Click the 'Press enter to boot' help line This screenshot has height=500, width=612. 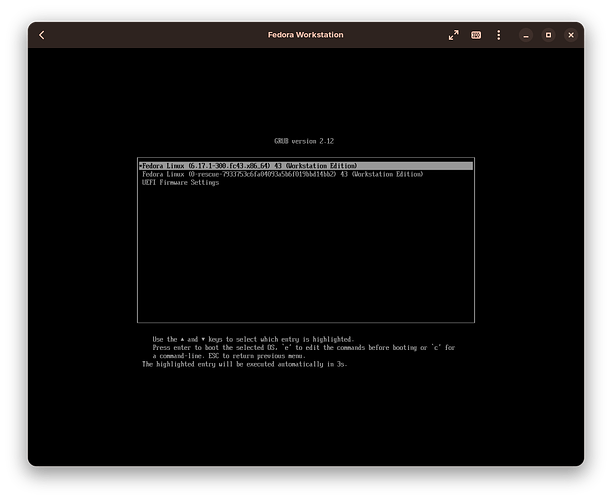coord(304,347)
